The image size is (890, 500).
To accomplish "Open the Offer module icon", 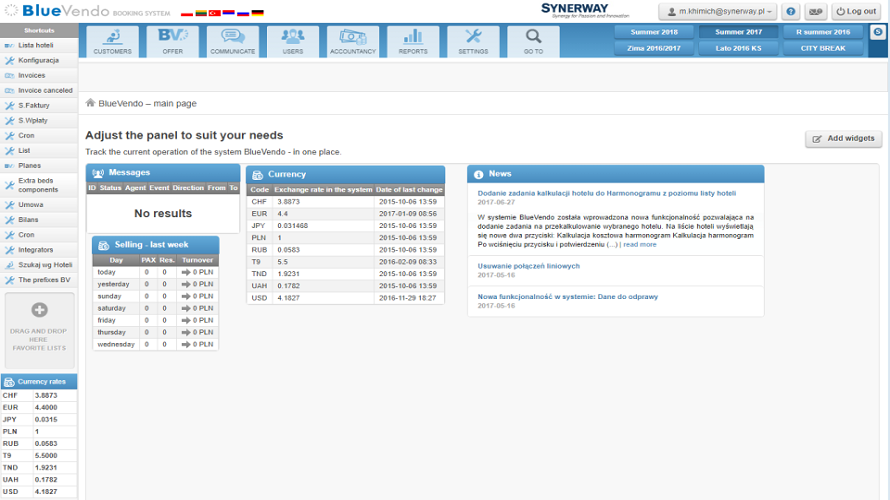I will pos(173,41).
